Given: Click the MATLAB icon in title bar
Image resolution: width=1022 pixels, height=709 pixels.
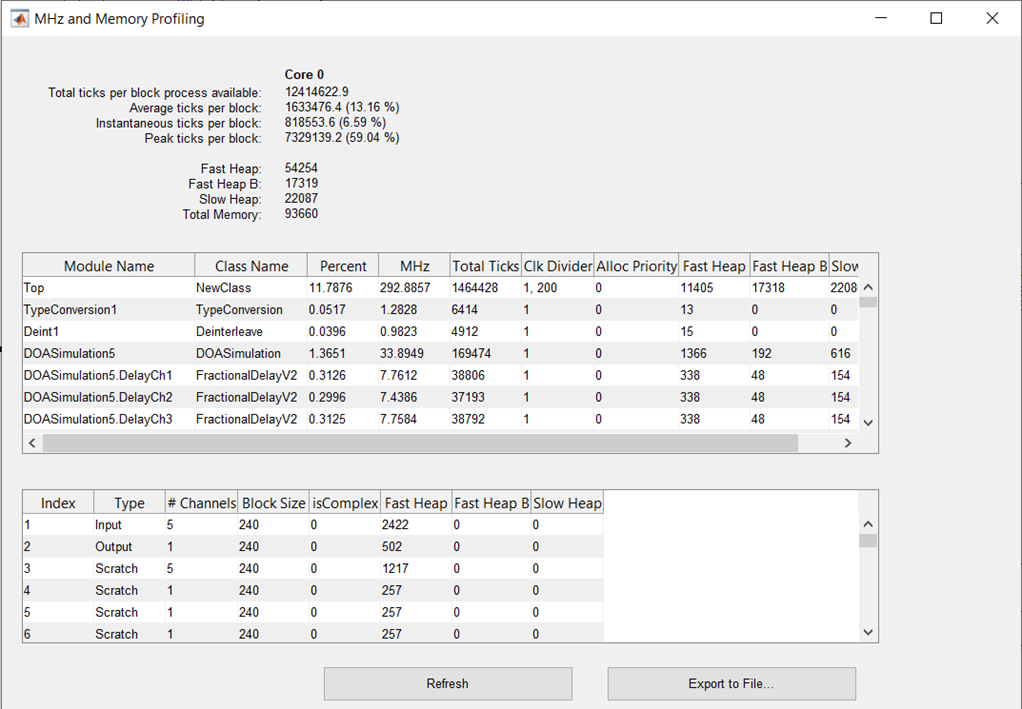Looking at the screenshot, I should point(18,19).
